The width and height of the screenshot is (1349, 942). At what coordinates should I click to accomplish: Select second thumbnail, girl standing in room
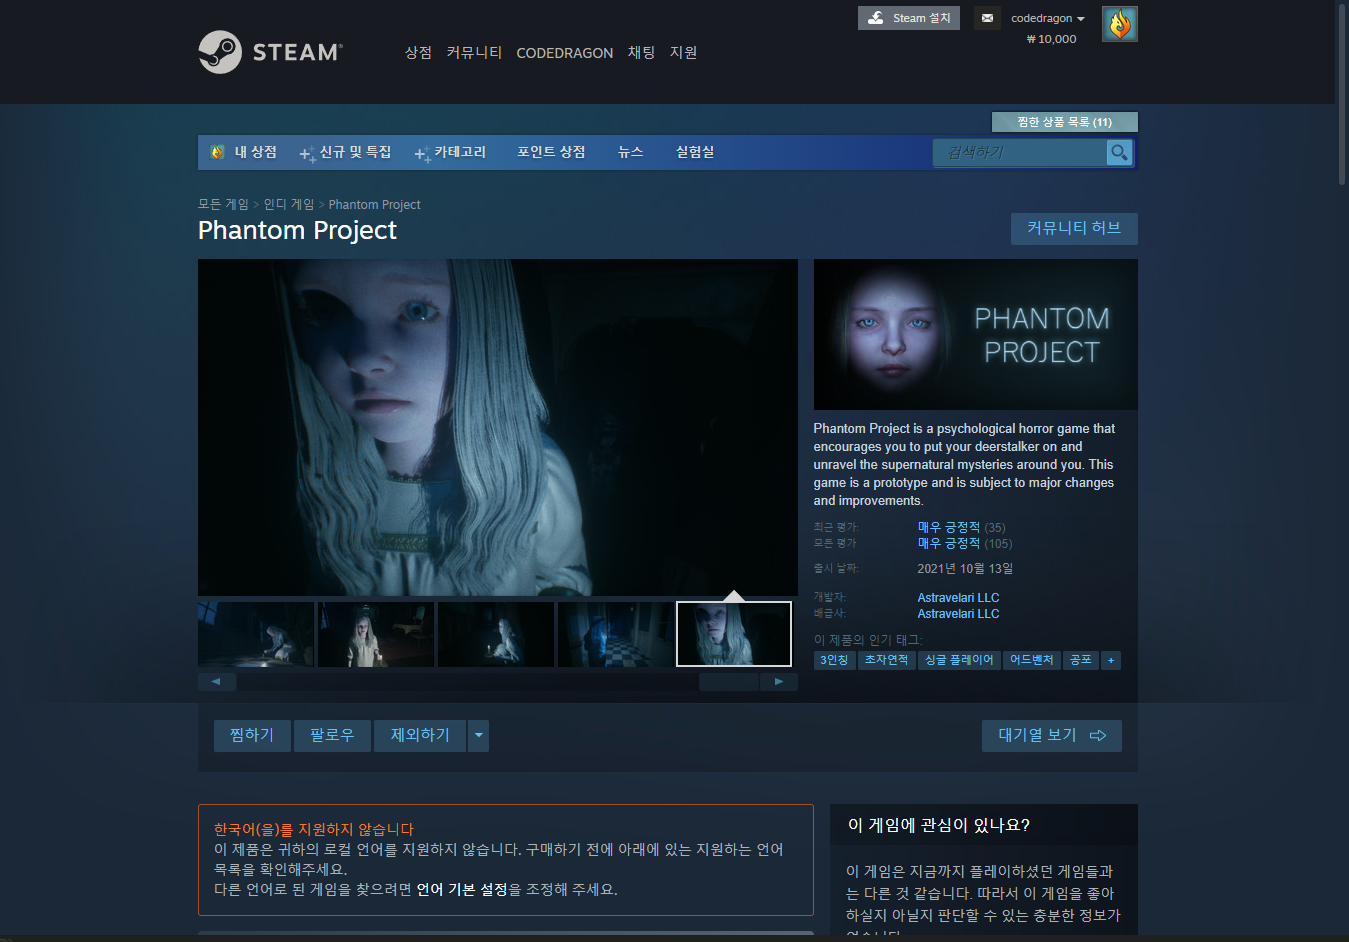[376, 634]
